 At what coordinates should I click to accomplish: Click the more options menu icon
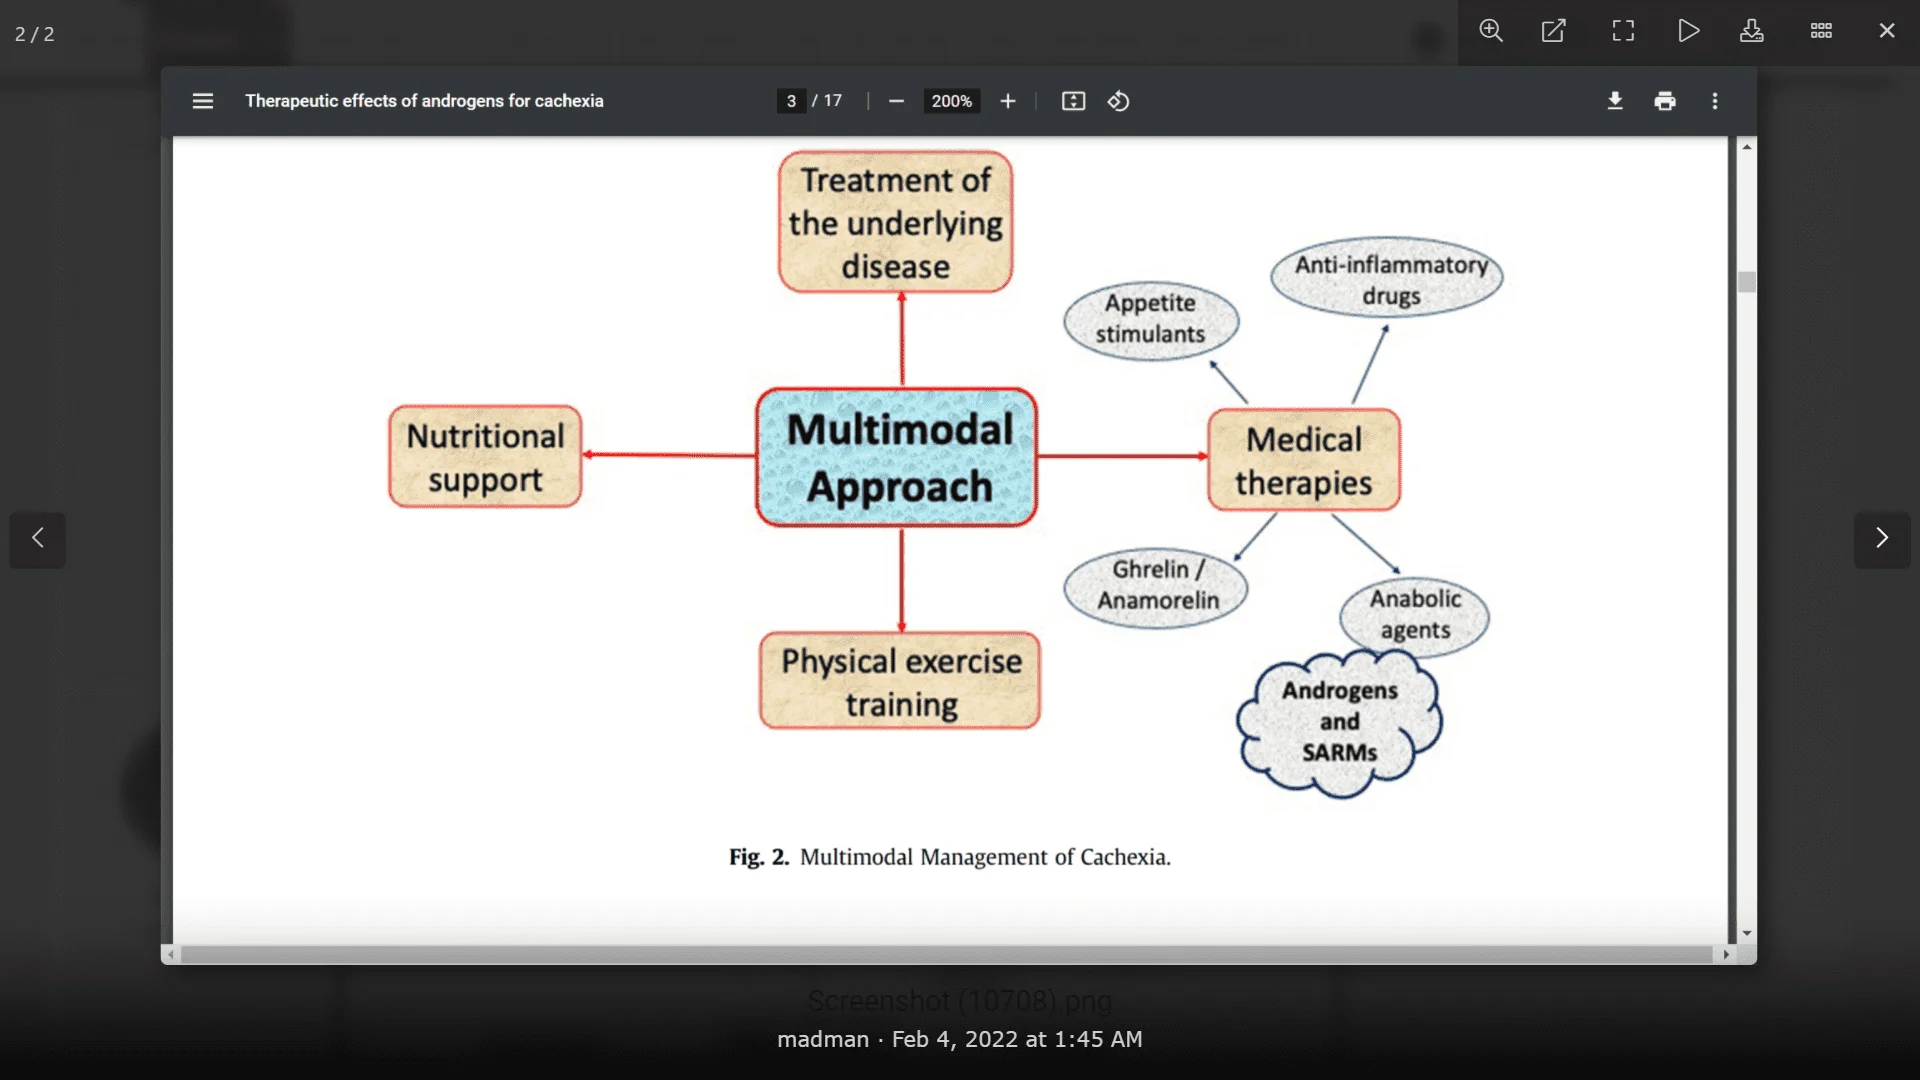[1714, 100]
